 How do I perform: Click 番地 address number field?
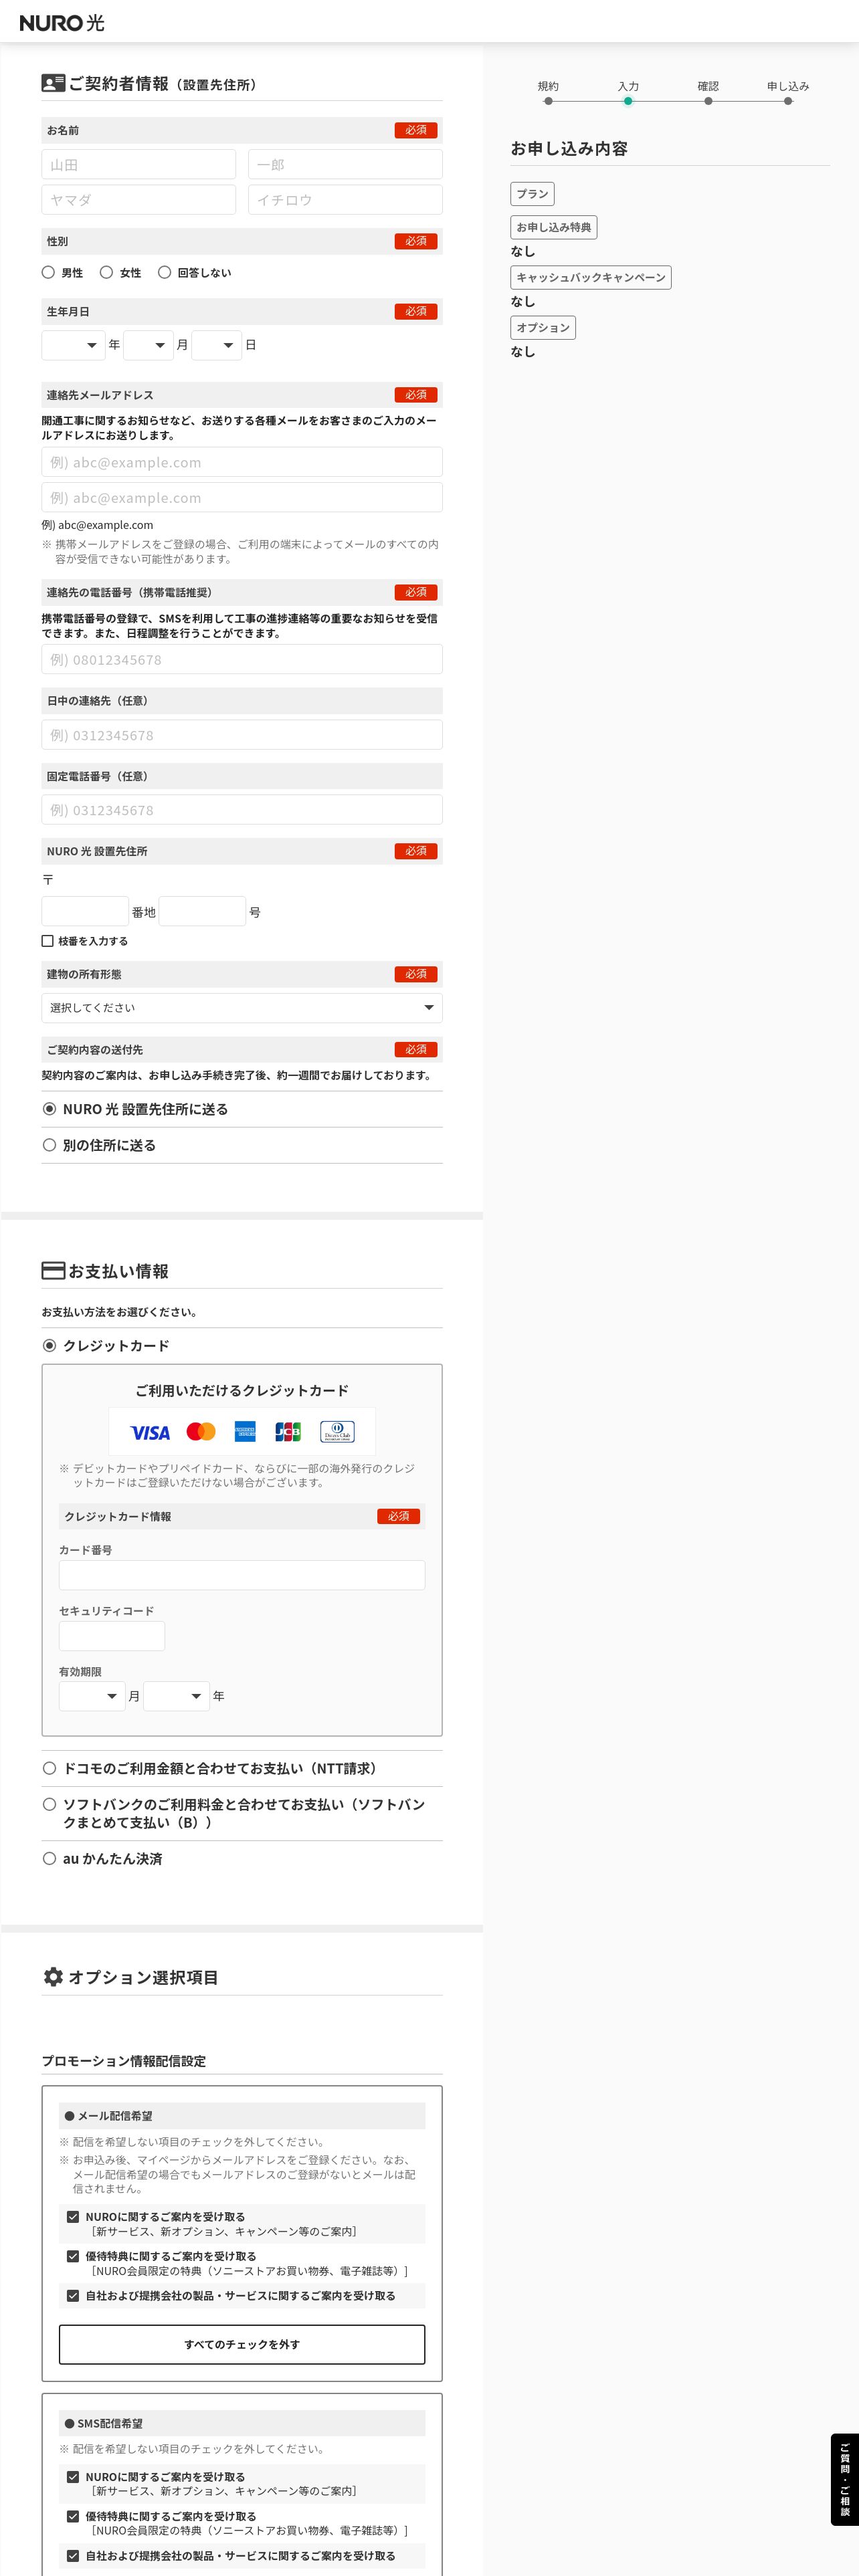tap(85, 911)
